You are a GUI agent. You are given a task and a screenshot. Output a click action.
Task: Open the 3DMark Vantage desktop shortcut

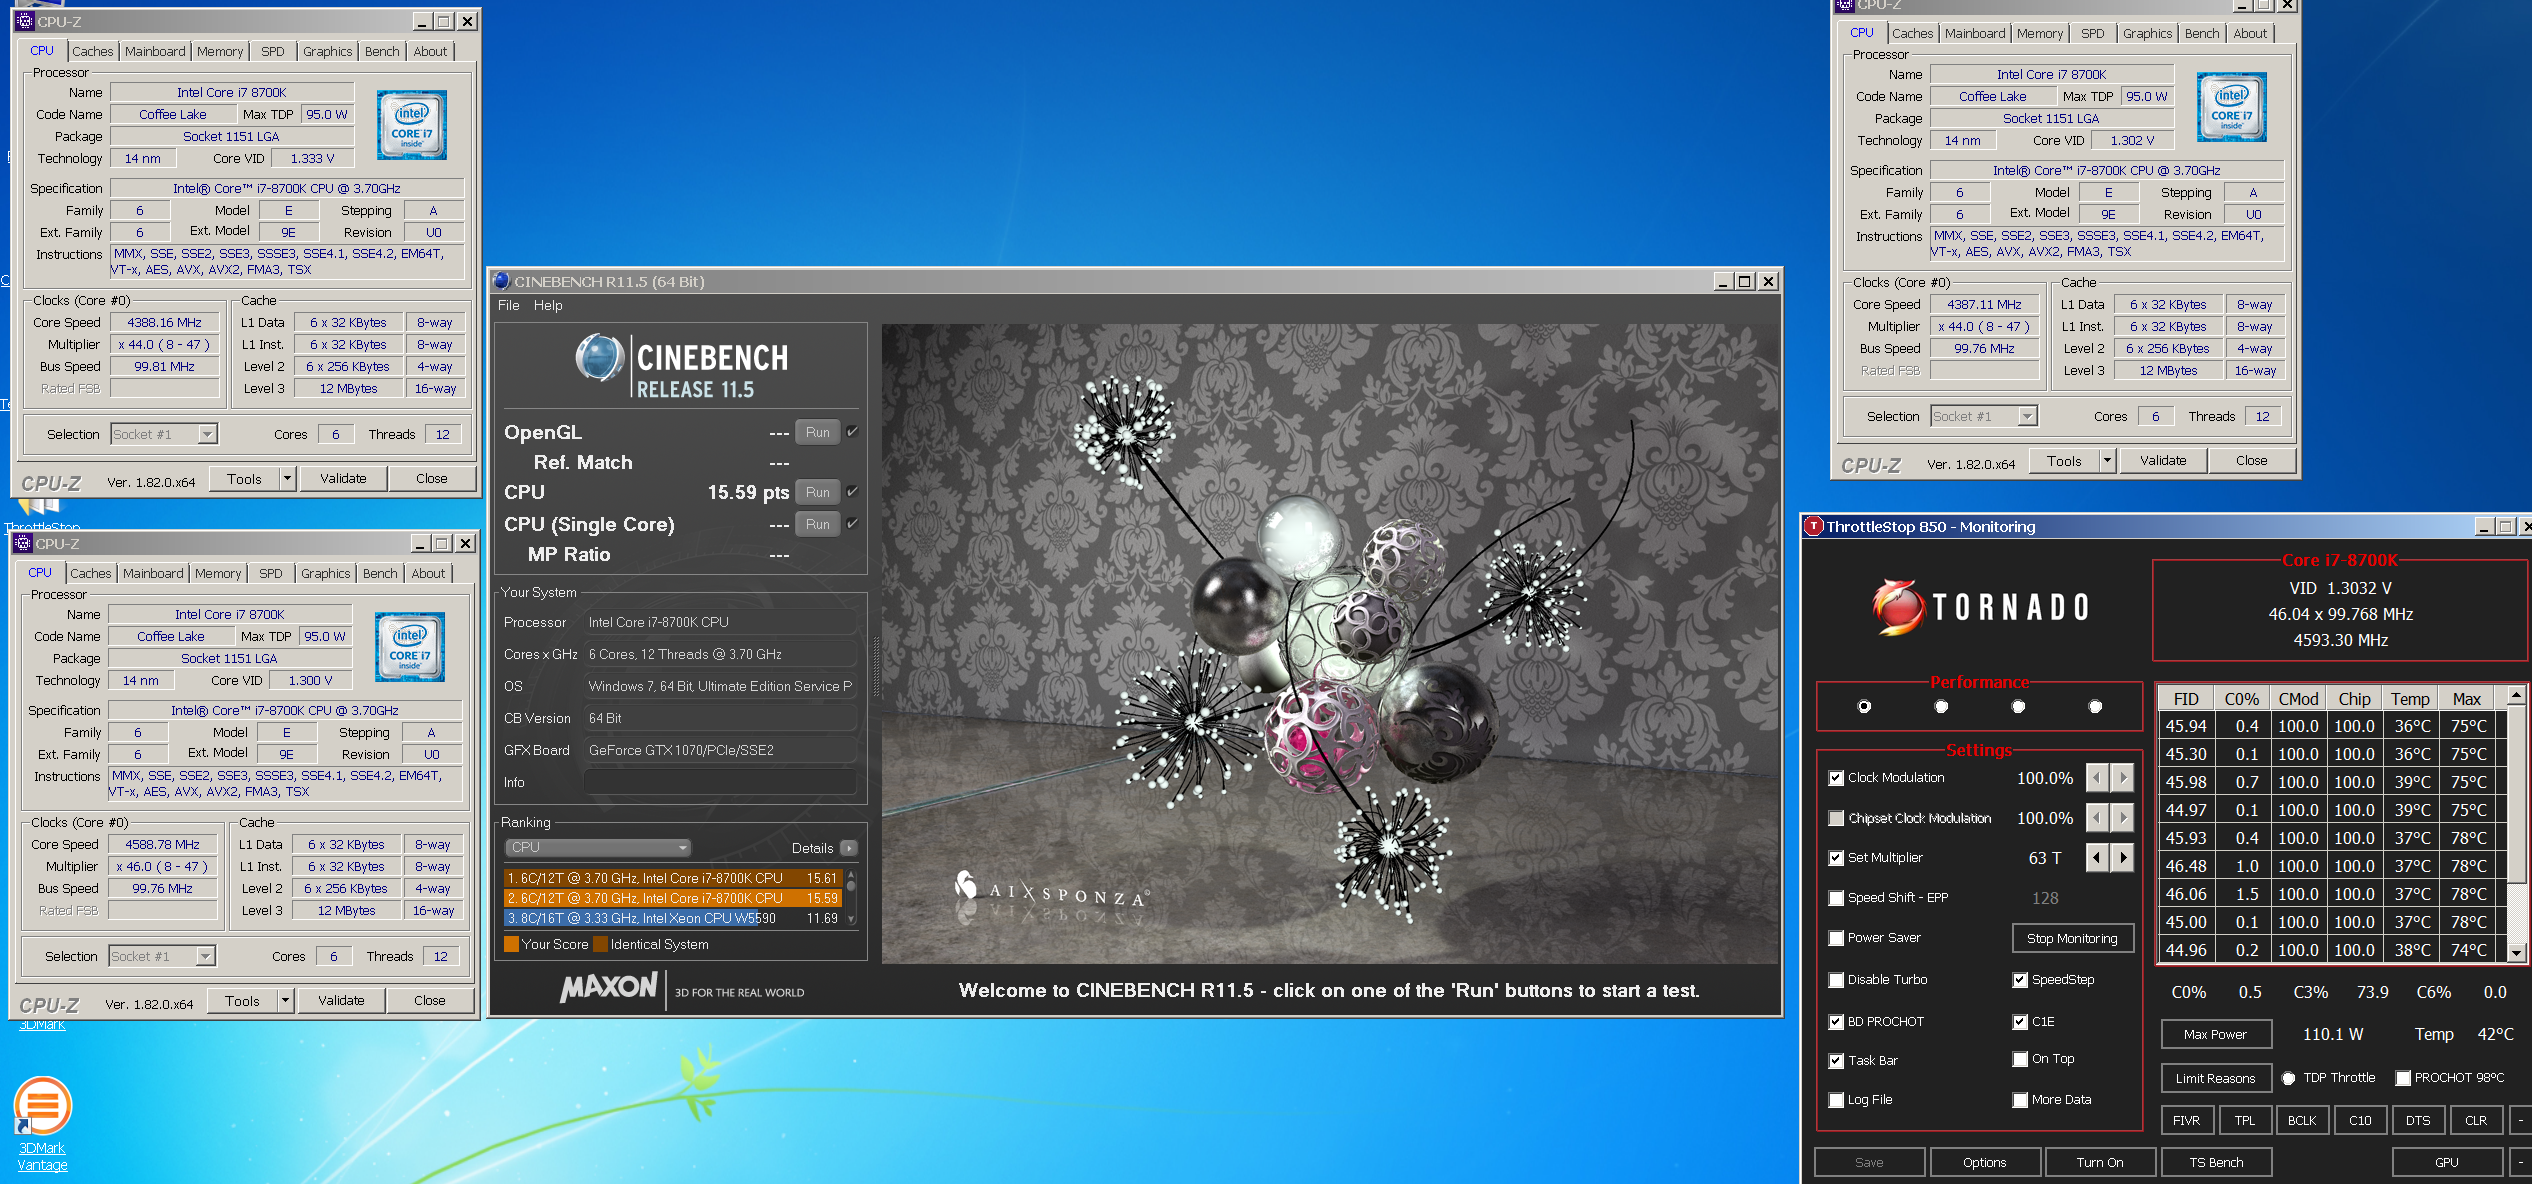[x=42, y=1125]
